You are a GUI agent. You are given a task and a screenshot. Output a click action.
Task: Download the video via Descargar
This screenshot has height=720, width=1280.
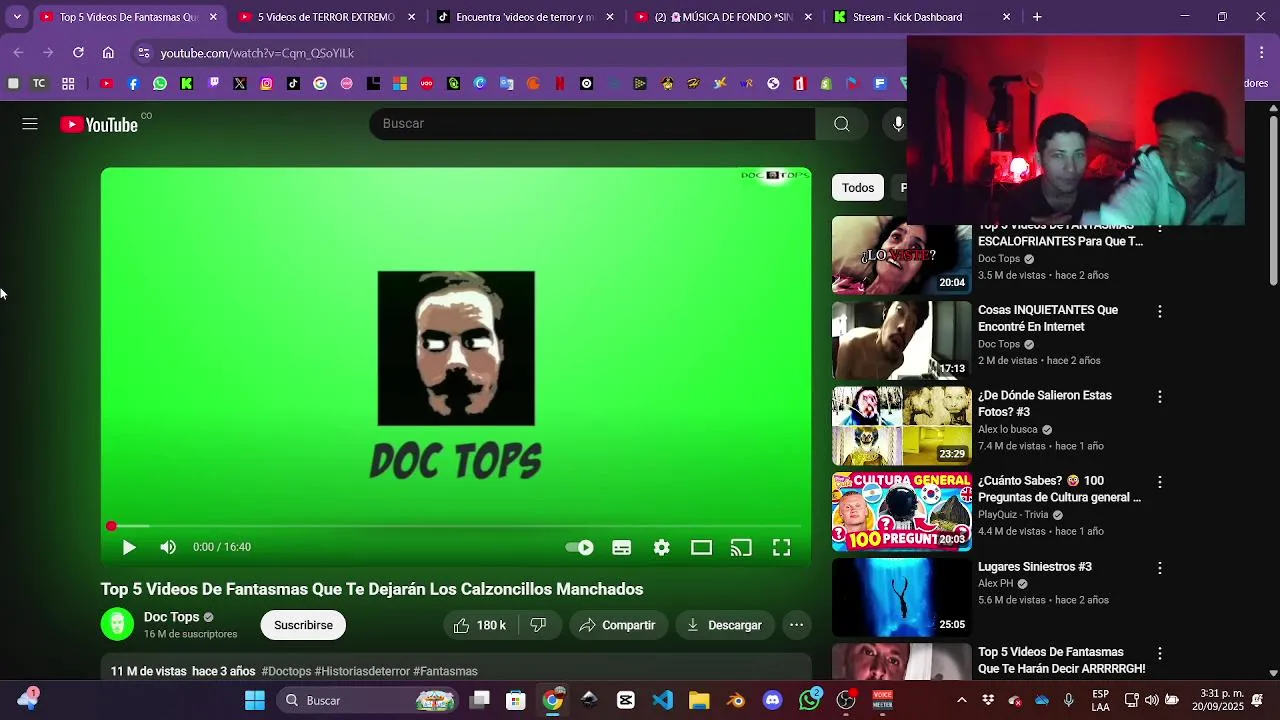724,625
